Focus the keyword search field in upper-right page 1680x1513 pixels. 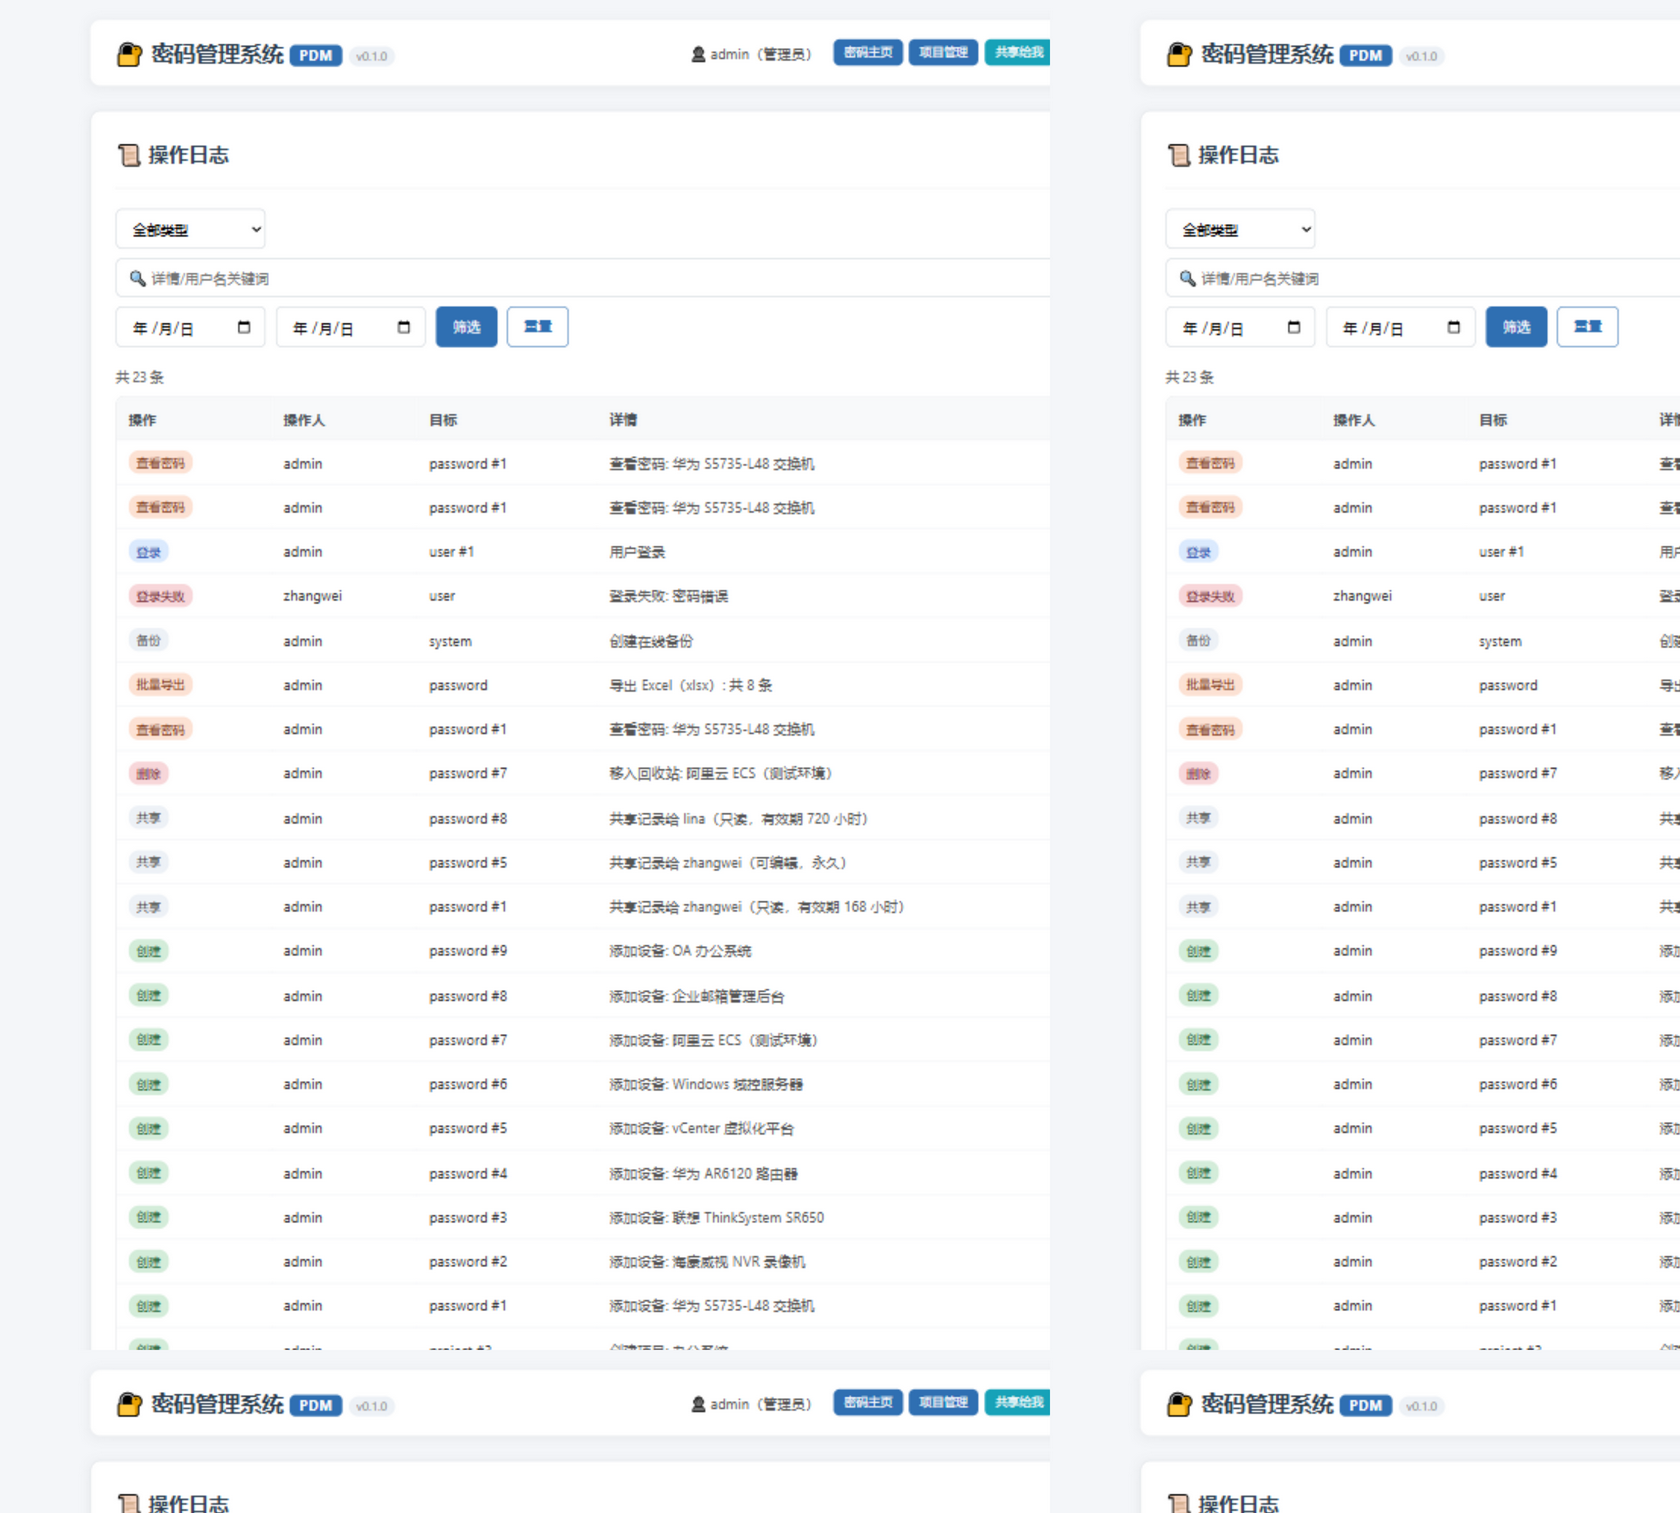(1423, 278)
